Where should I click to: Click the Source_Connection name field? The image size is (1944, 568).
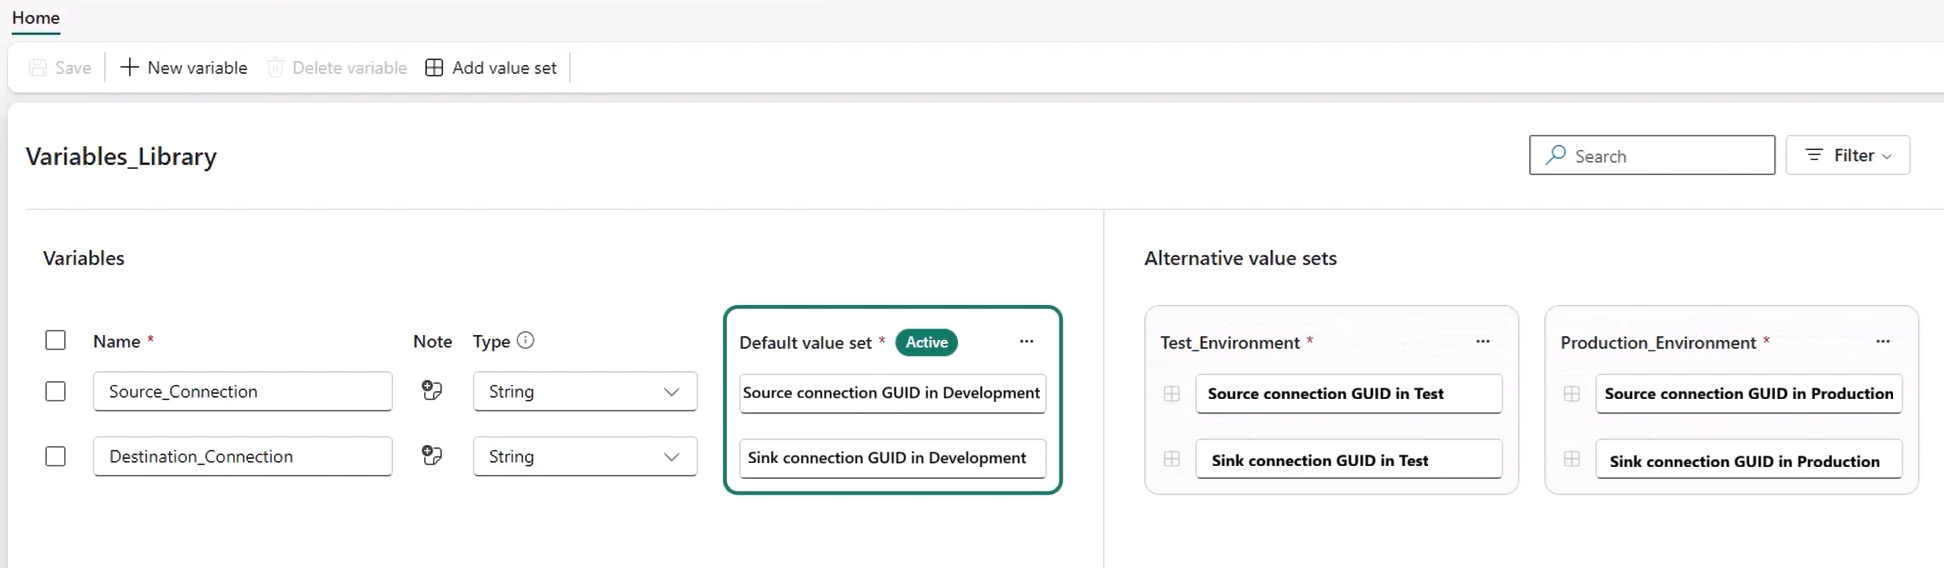[242, 392]
